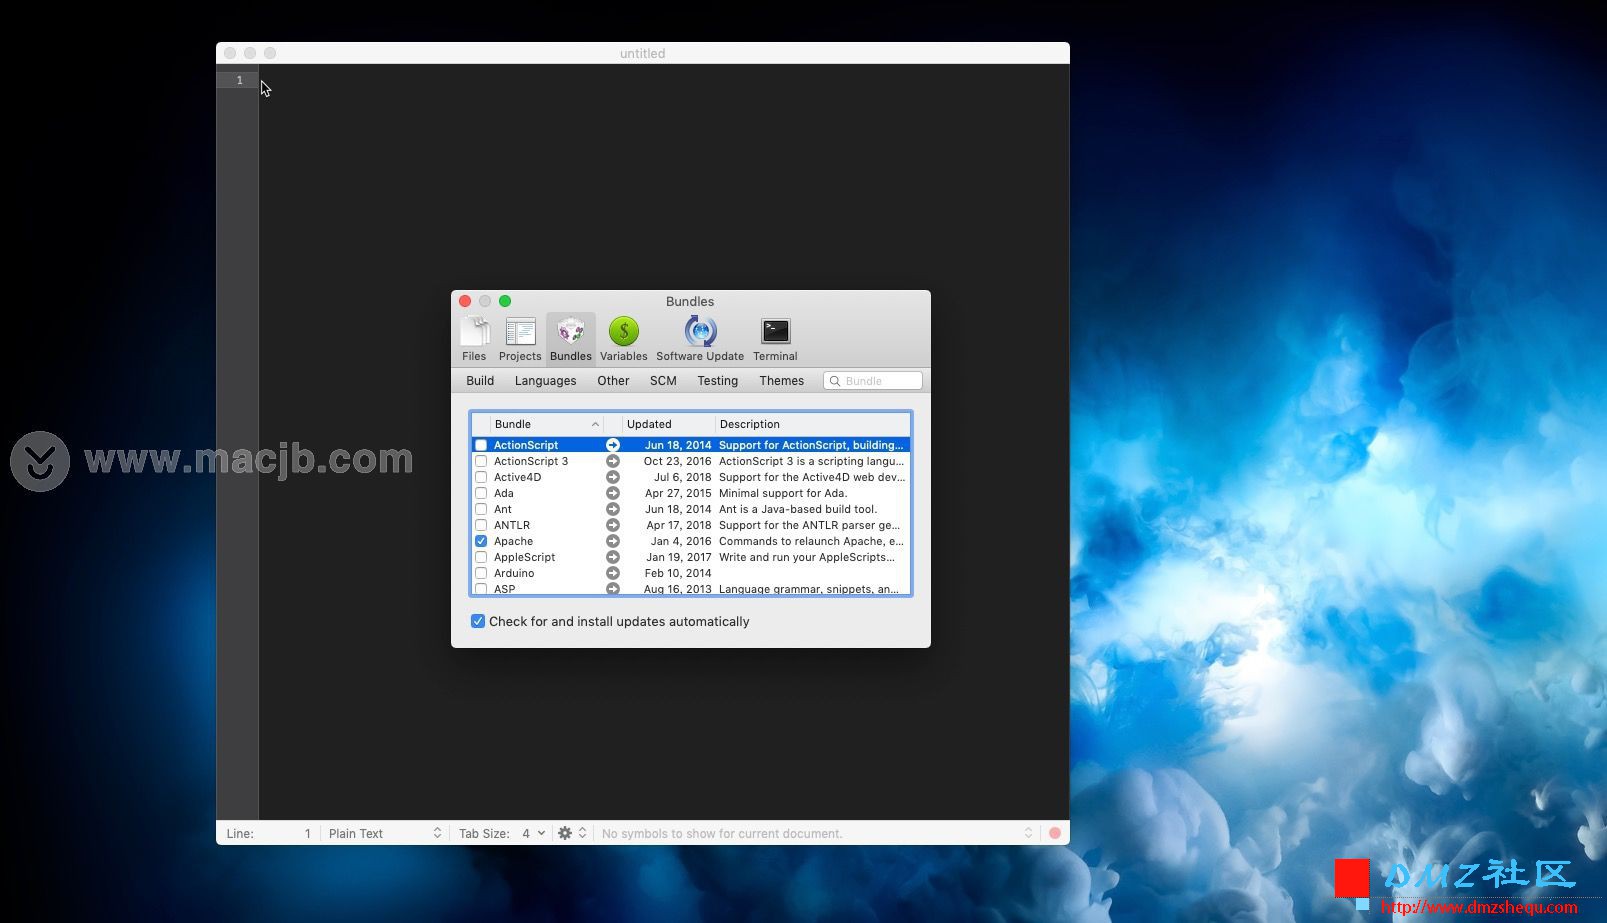Image resolution: width=1607 pixels, height=923 pixels.
Task: Filter bundles by SCM category
Action: (x=663, y=381)
